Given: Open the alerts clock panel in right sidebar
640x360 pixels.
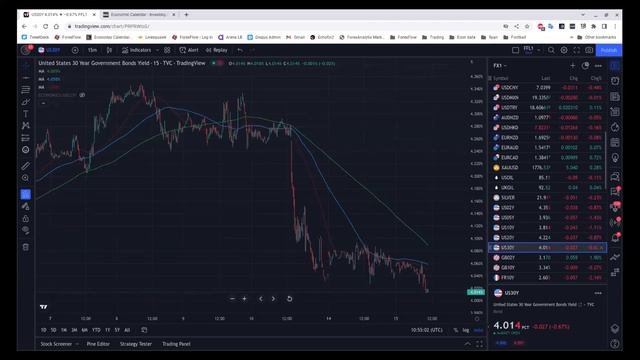Looking at the screenshot, I should tap(615, 81).
